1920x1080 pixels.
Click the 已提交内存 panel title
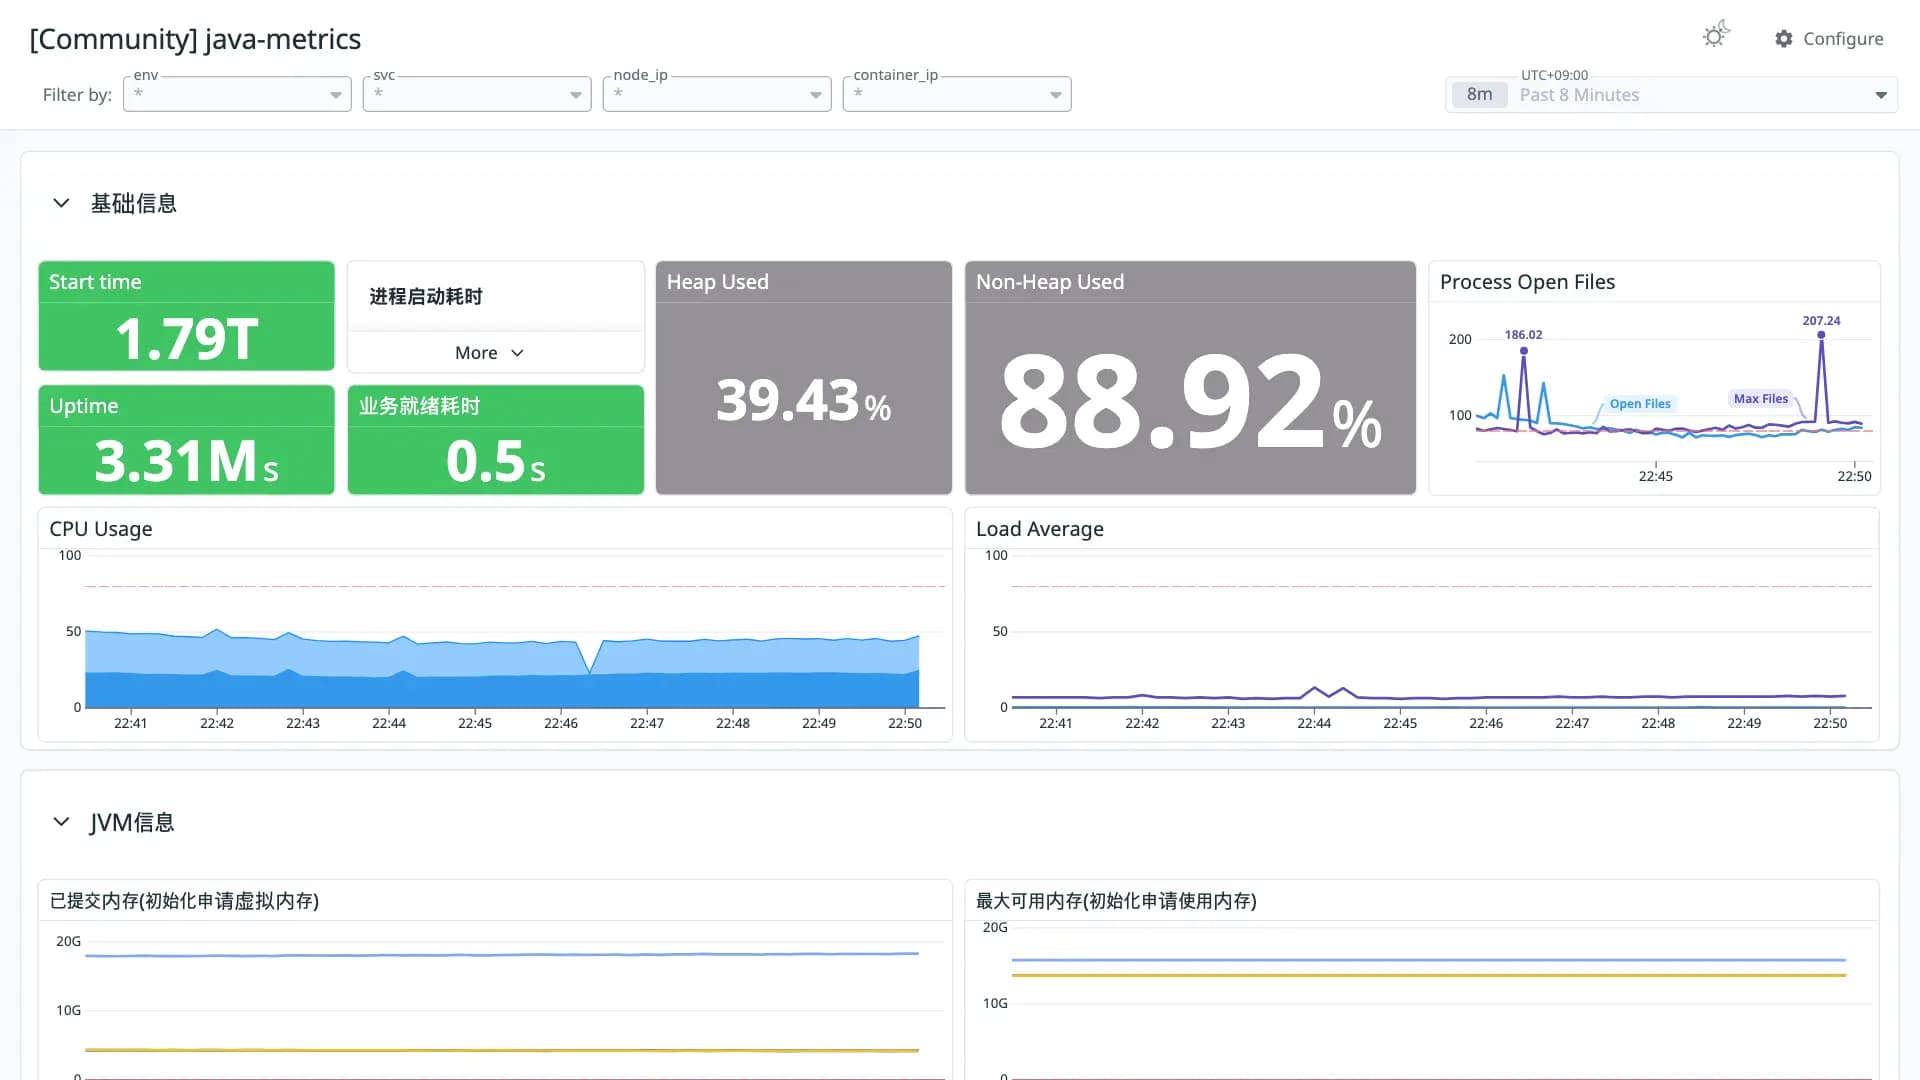pyautogui.click(x=184, y=901)
